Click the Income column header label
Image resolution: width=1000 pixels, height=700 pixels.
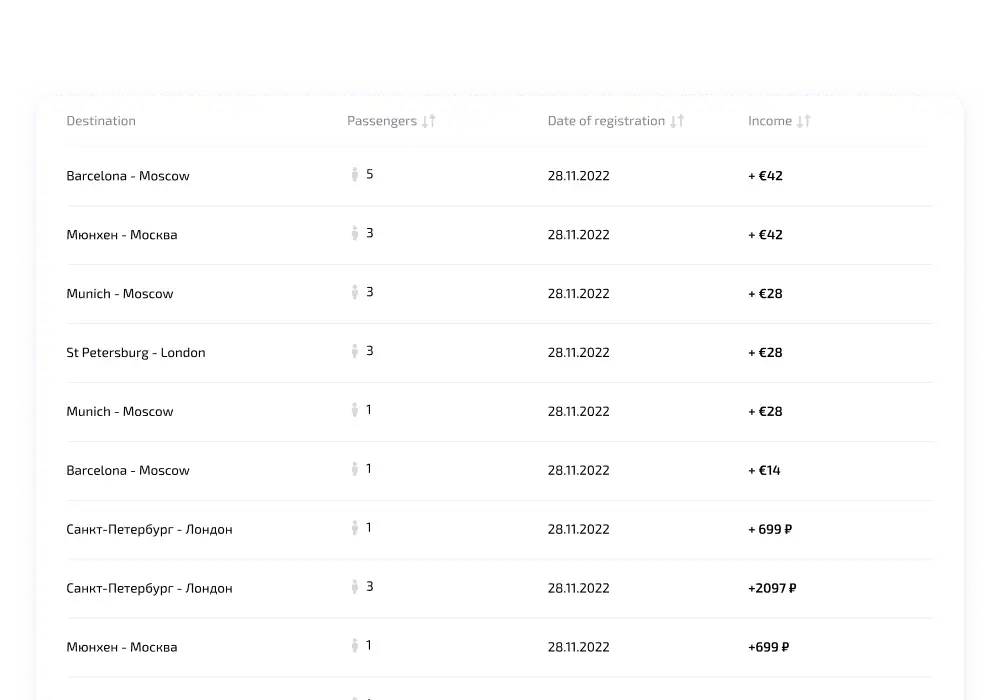[x=769, y=121]
